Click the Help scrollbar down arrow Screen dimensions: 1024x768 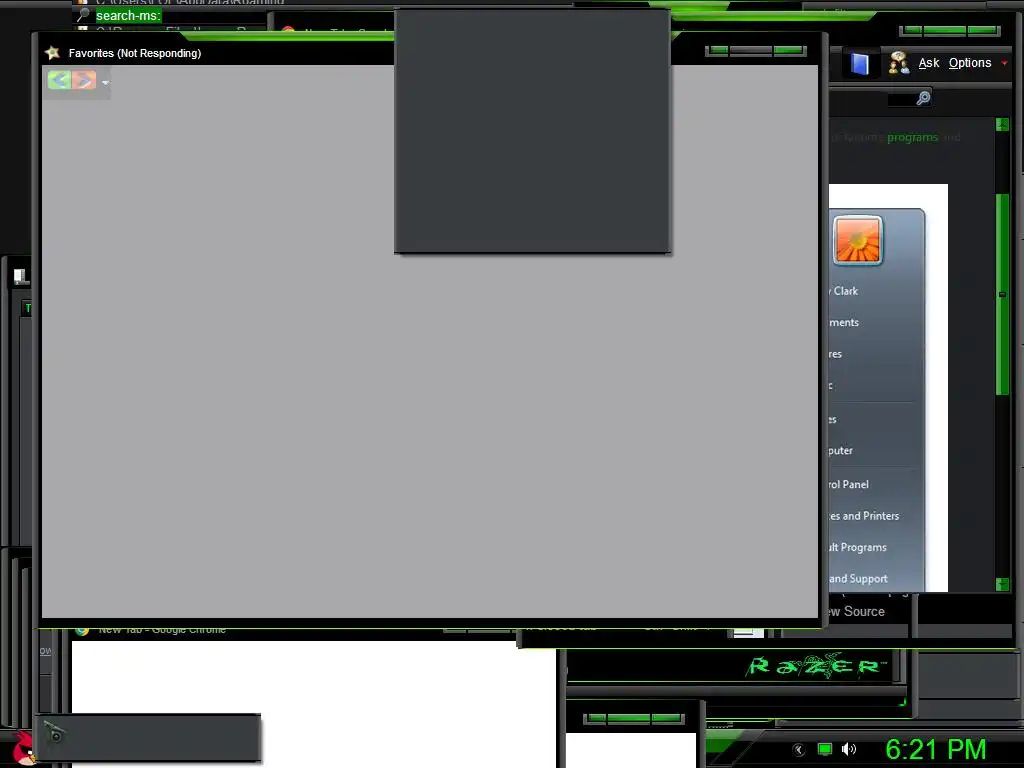pyautogui.click(x=1002, y=584)
